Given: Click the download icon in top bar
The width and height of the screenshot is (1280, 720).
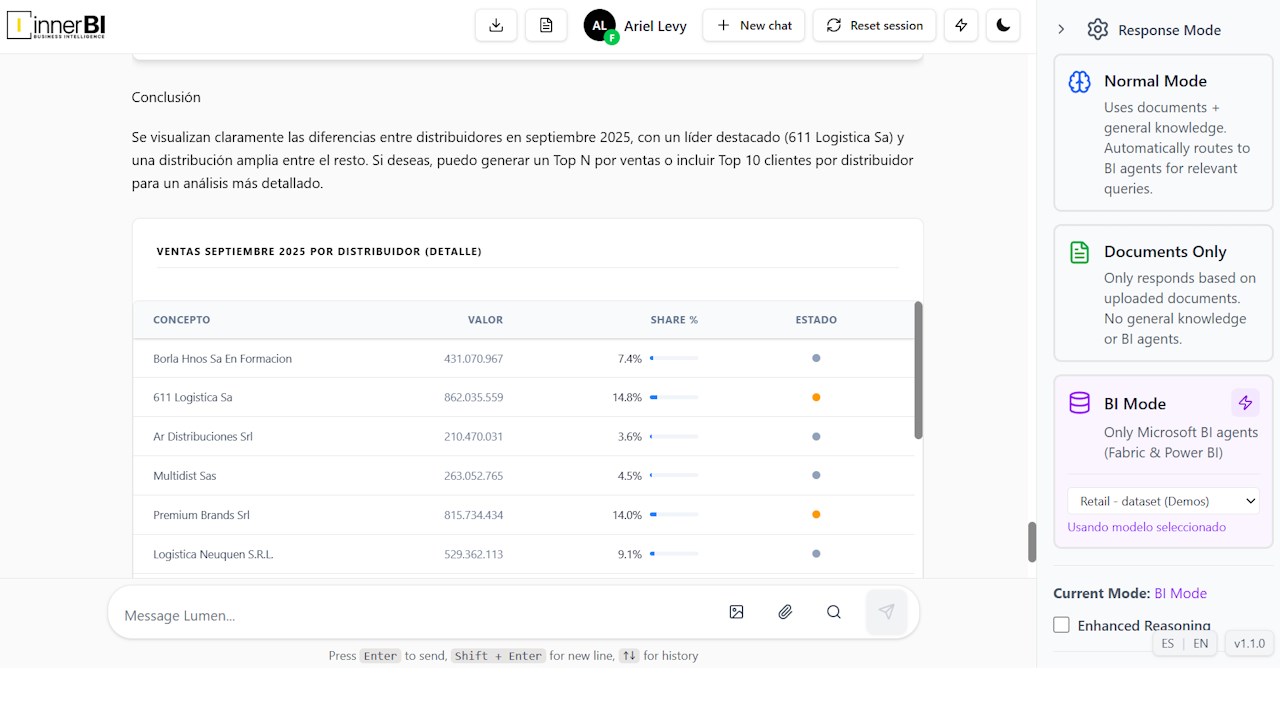Looking at the screenshot, I should pyautogui.click(x=496, y=25).
